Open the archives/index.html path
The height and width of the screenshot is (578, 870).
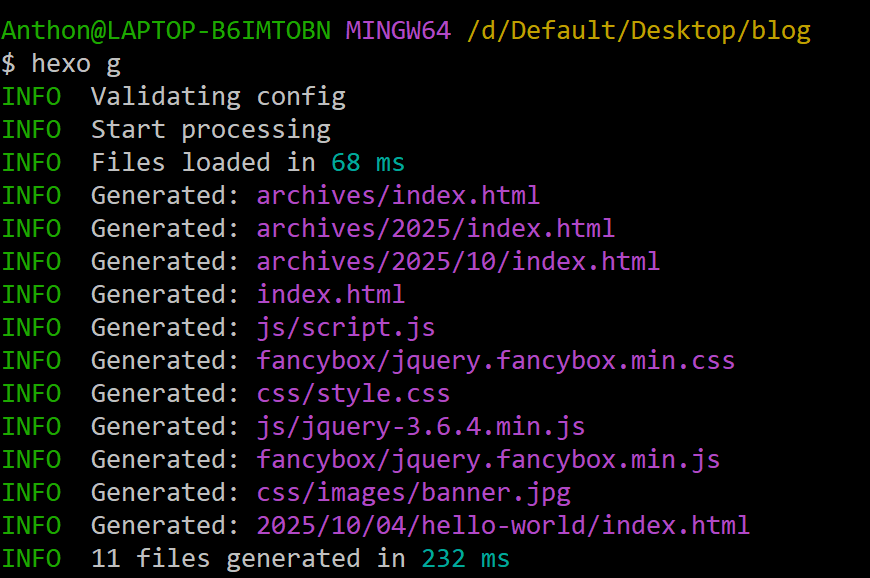[398, 195]
